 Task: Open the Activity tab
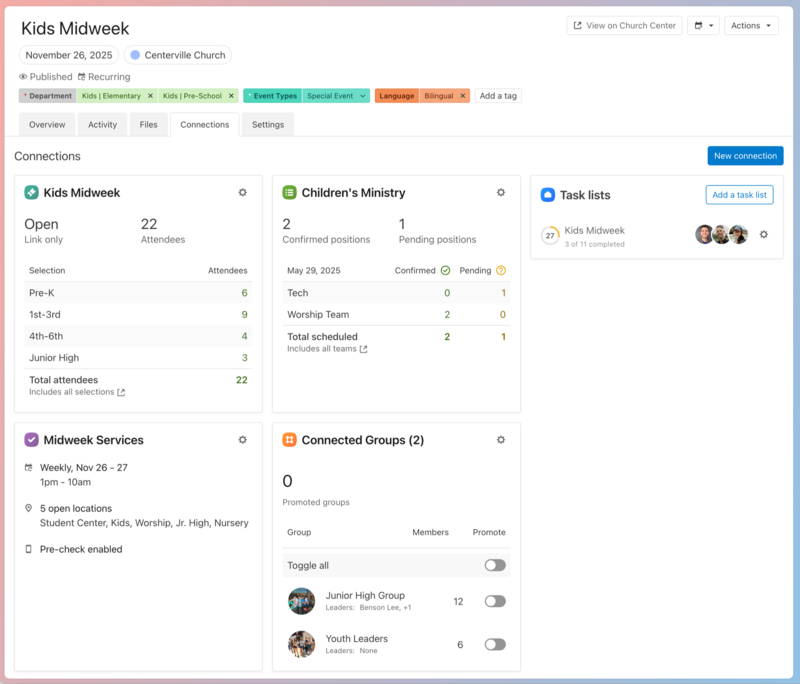tap(101, 124)
